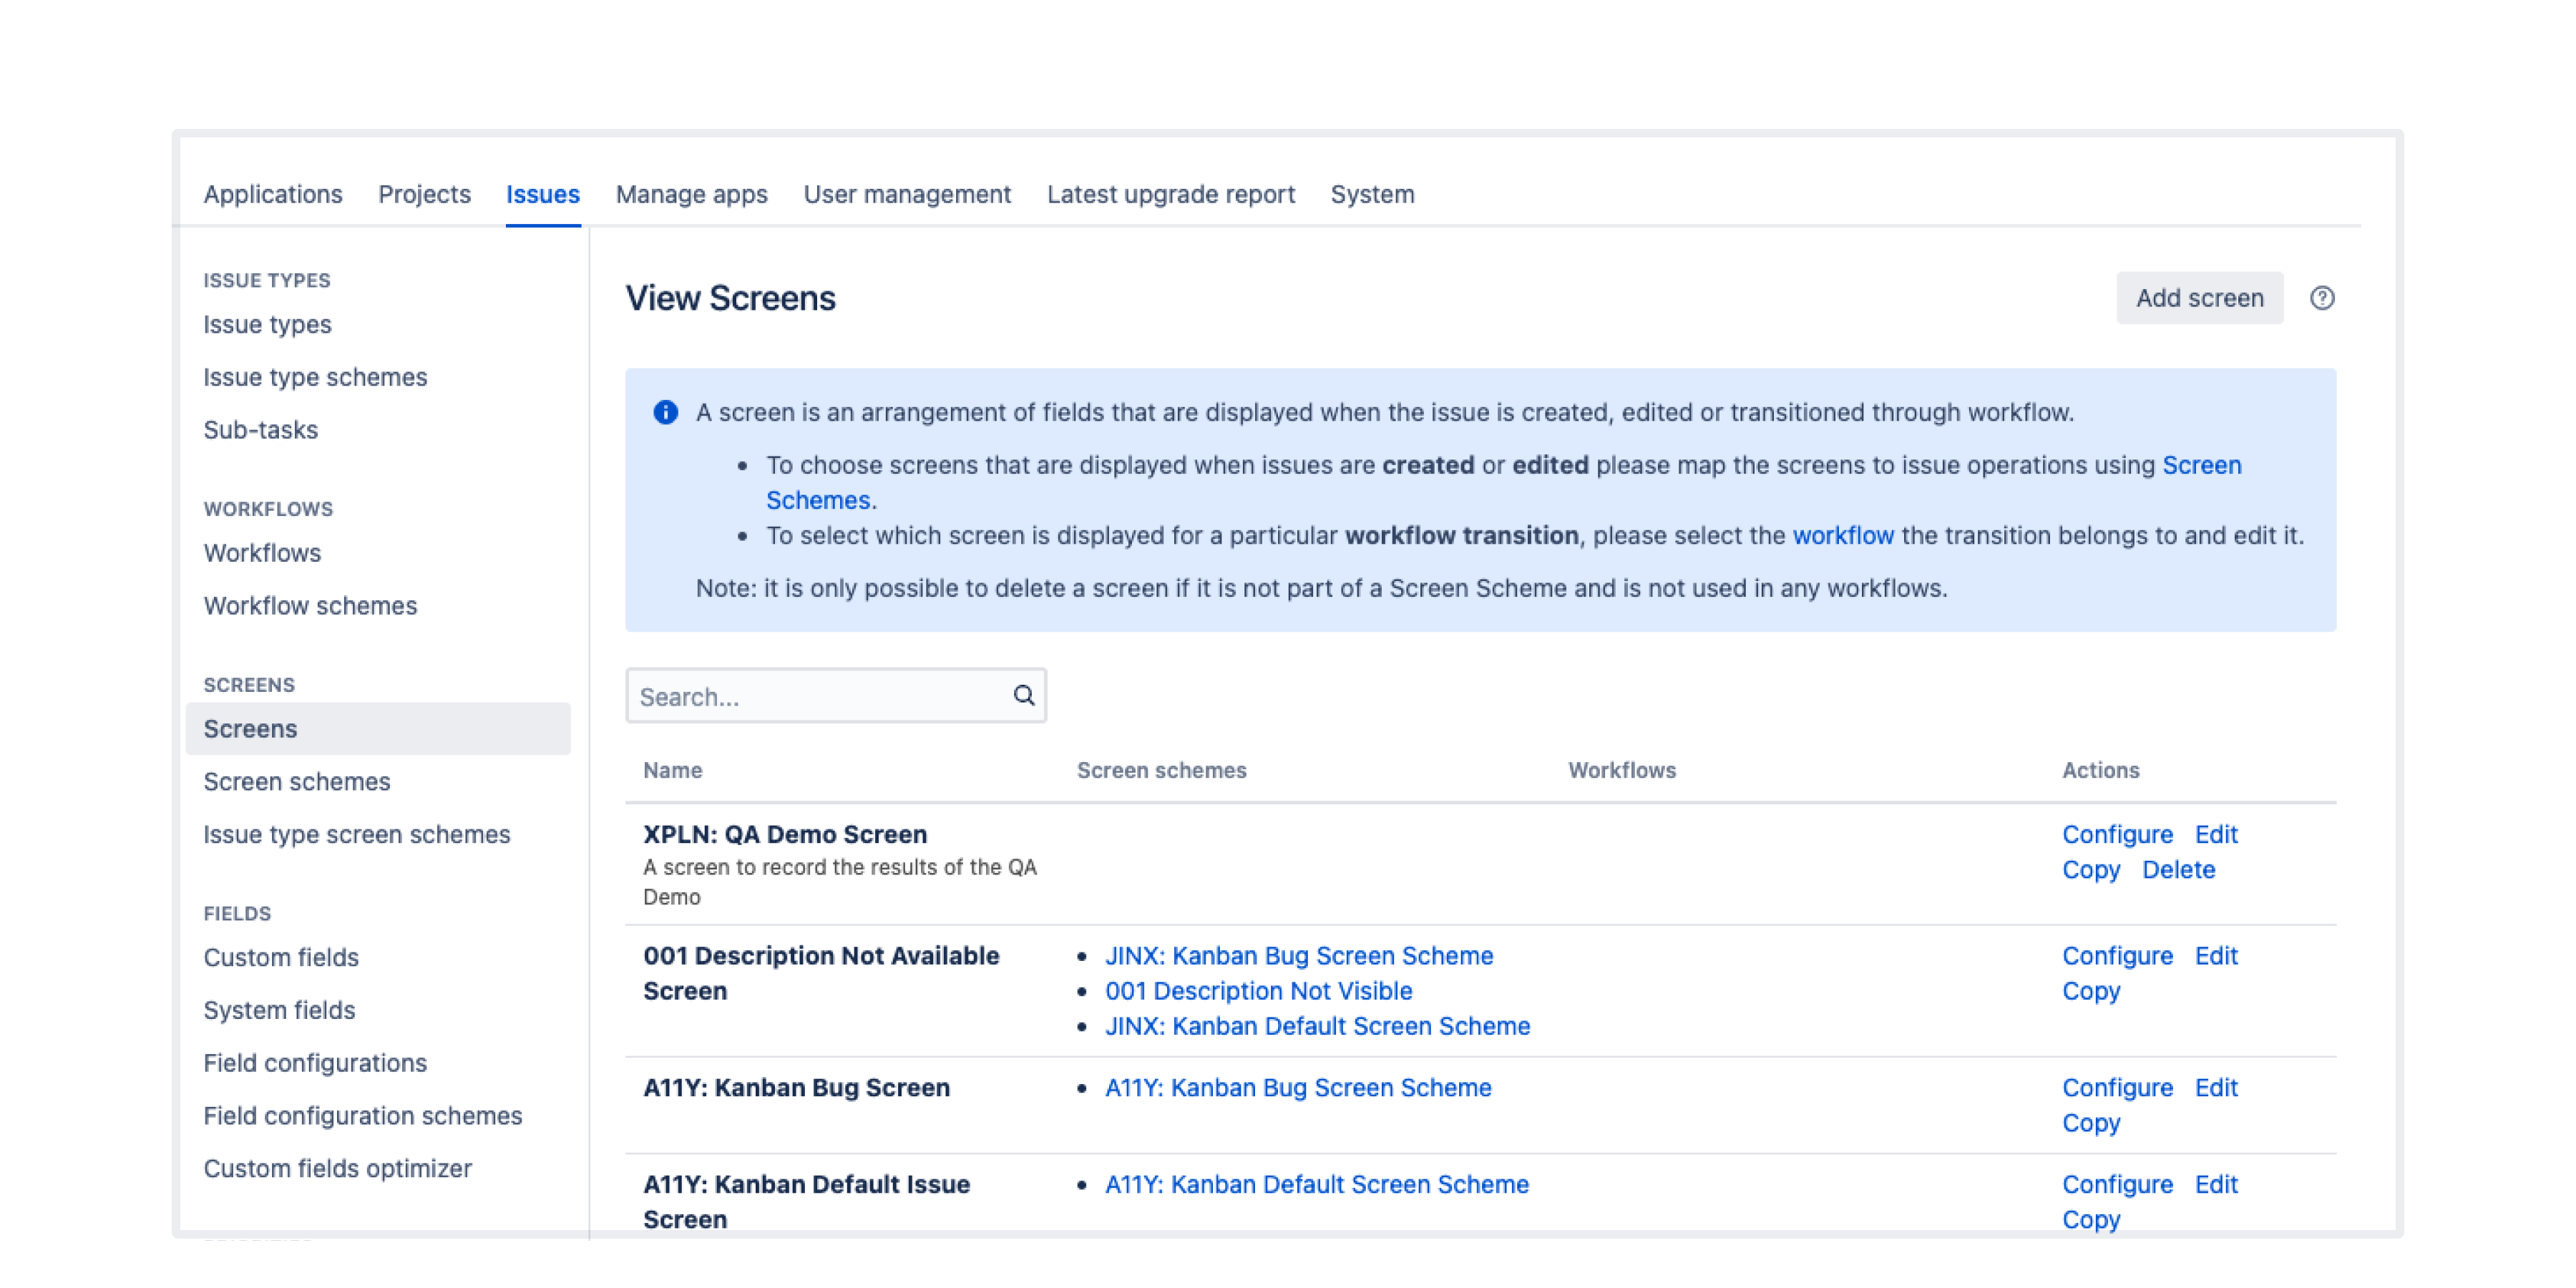Screen dimensions: 2576x1288
Task: Copy the A11Y: Kanban Bug Screen
Action: (x=2091, y=1123)
